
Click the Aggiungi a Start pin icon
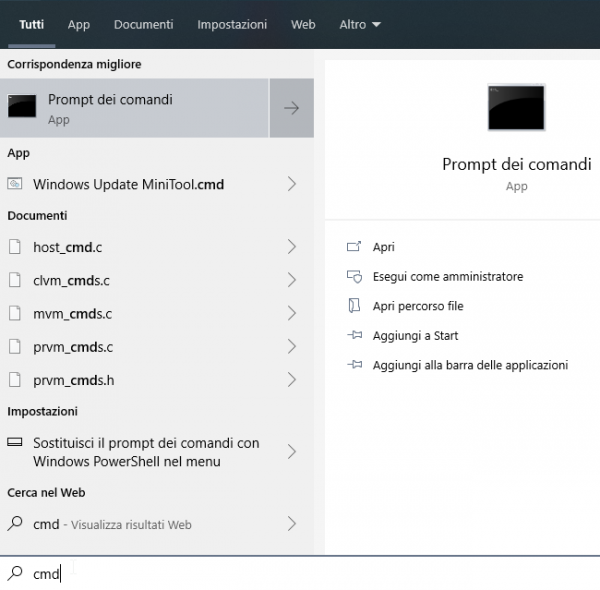click(353, 336)
